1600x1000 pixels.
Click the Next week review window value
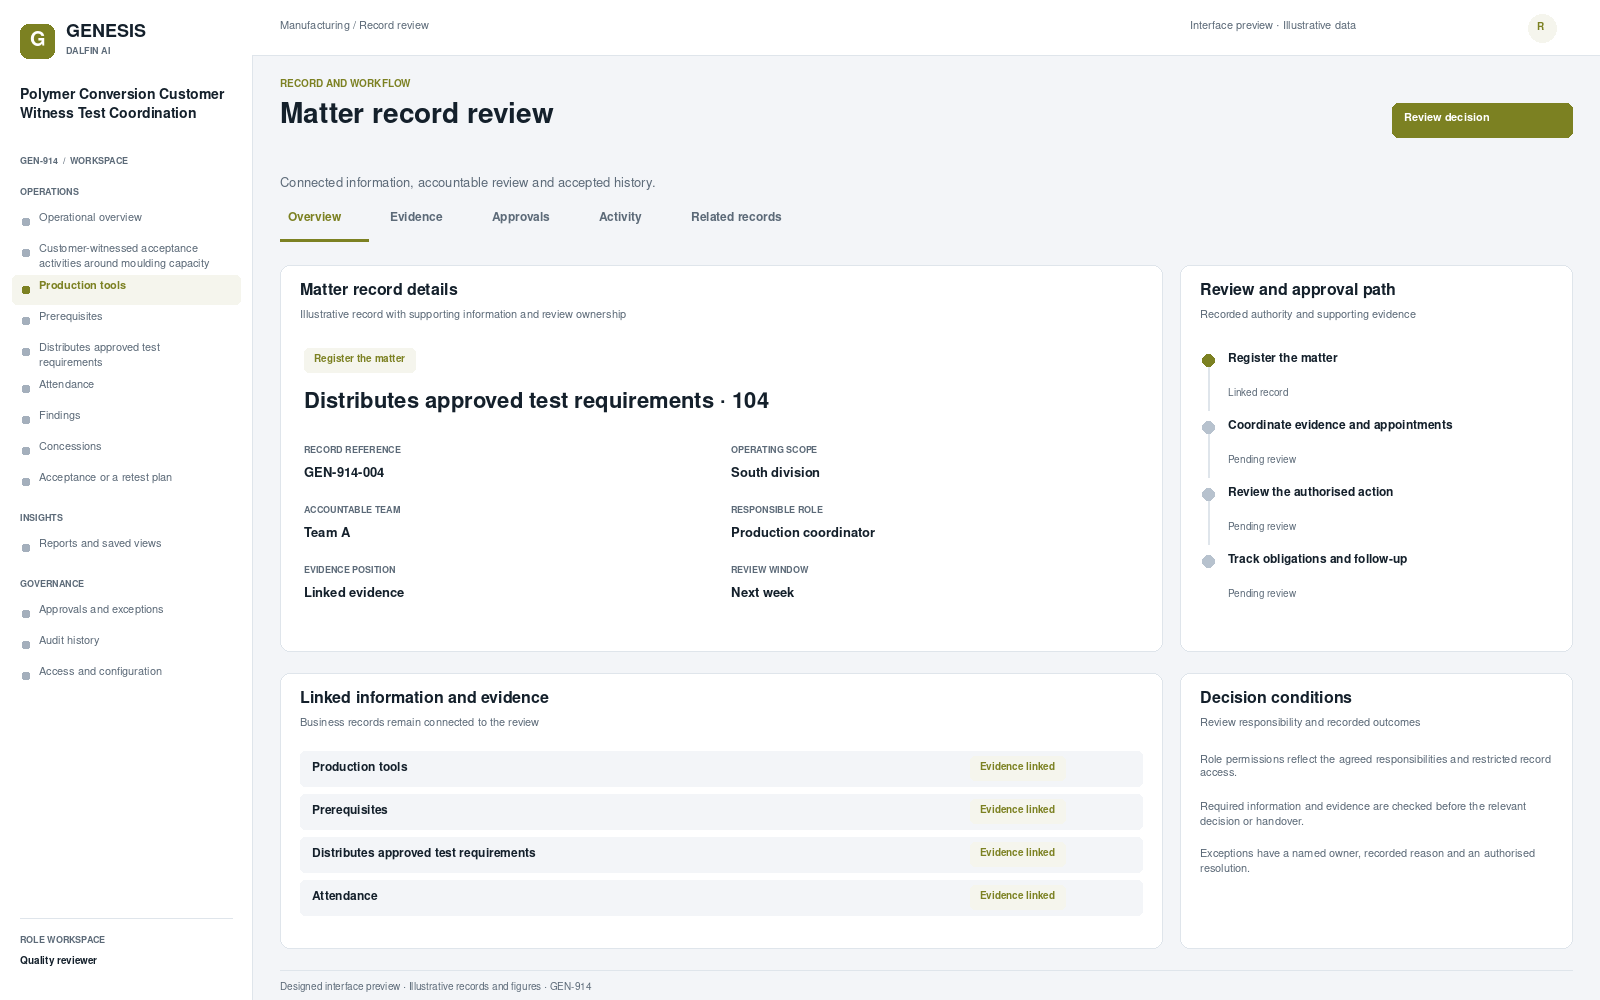[x=762, y=593]
